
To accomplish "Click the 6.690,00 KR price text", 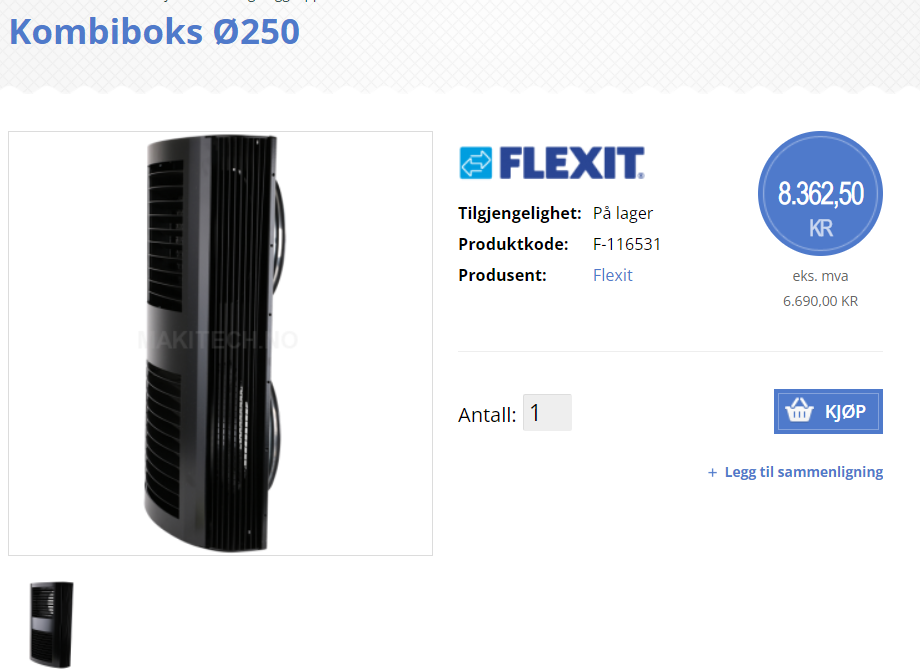I will point(820,301).
